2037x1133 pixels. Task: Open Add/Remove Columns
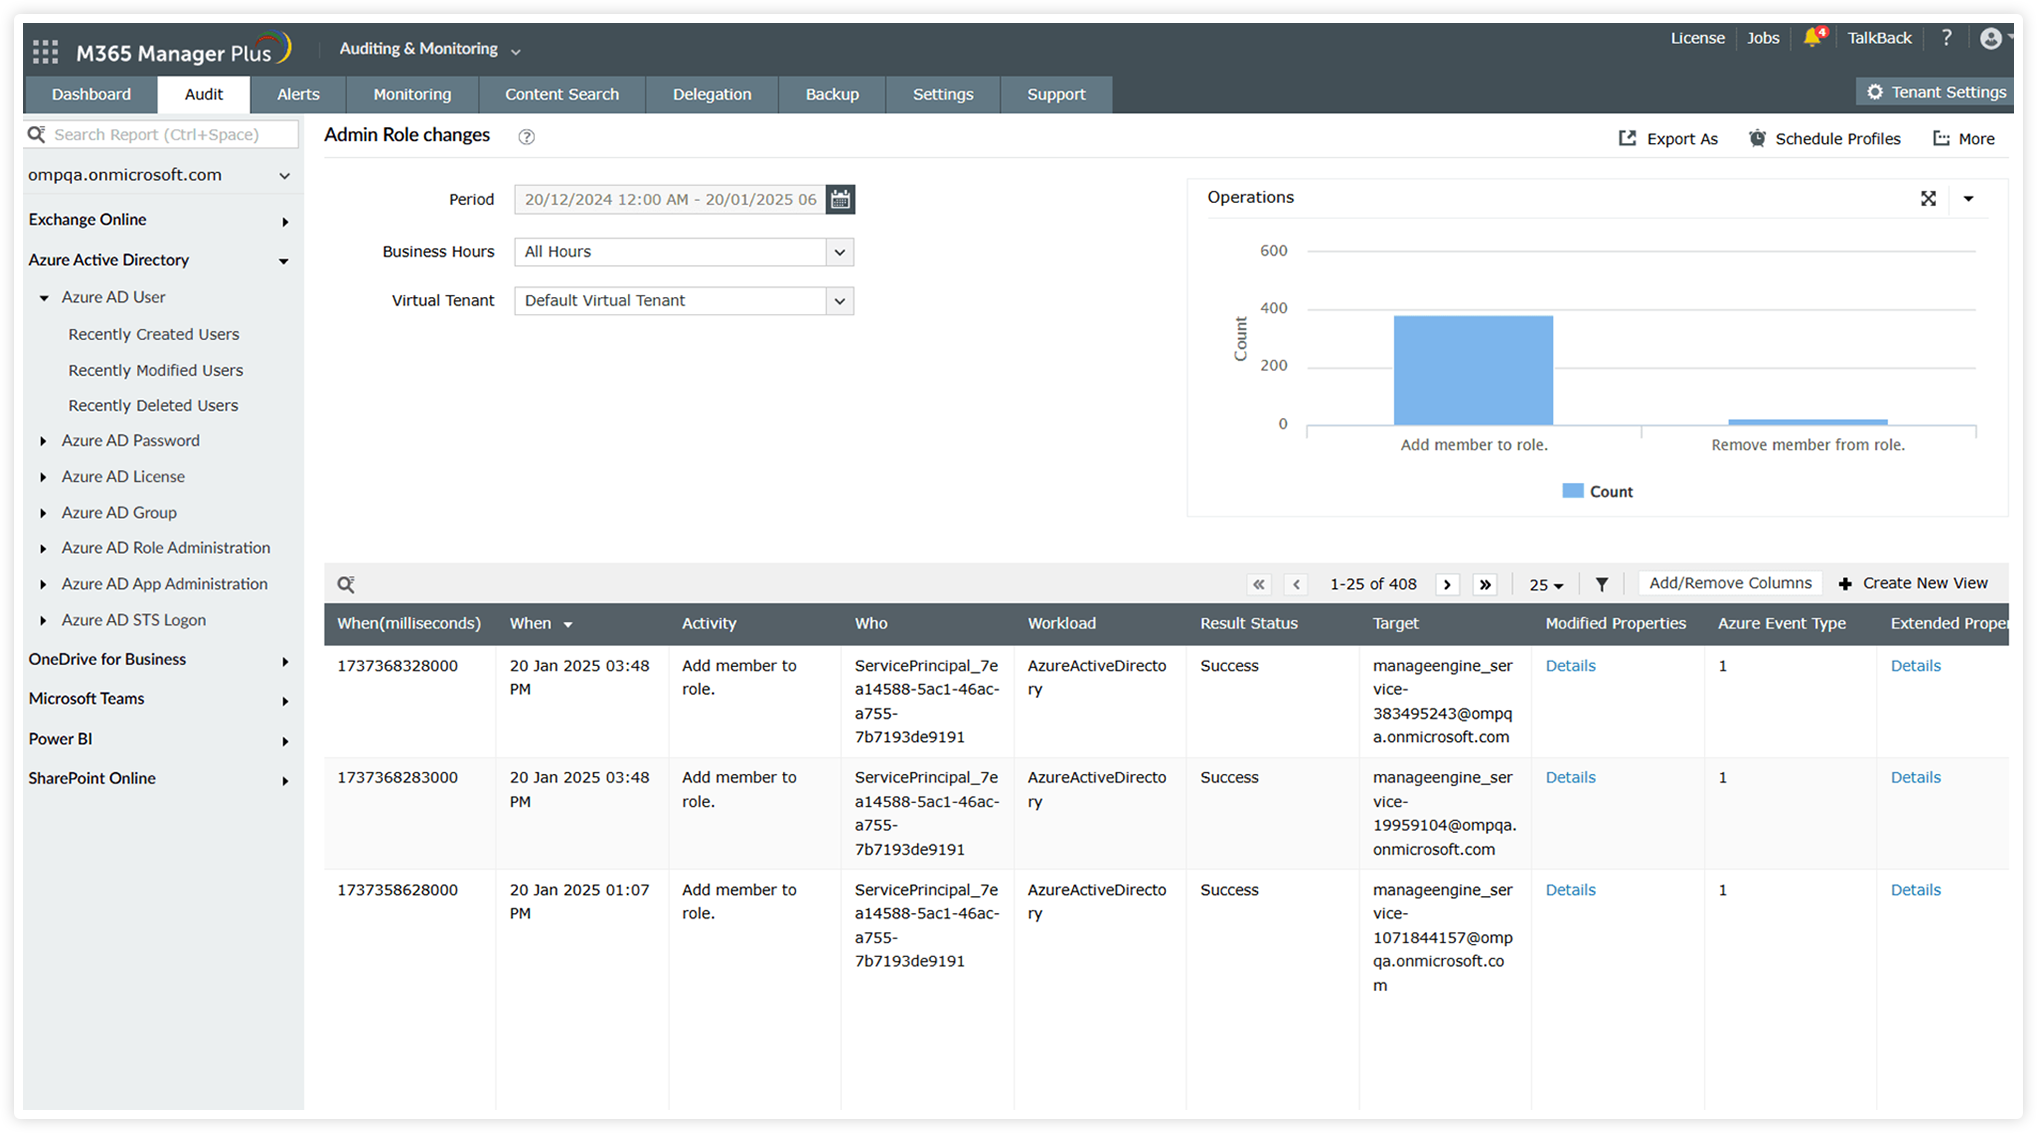pos(1729,582)
